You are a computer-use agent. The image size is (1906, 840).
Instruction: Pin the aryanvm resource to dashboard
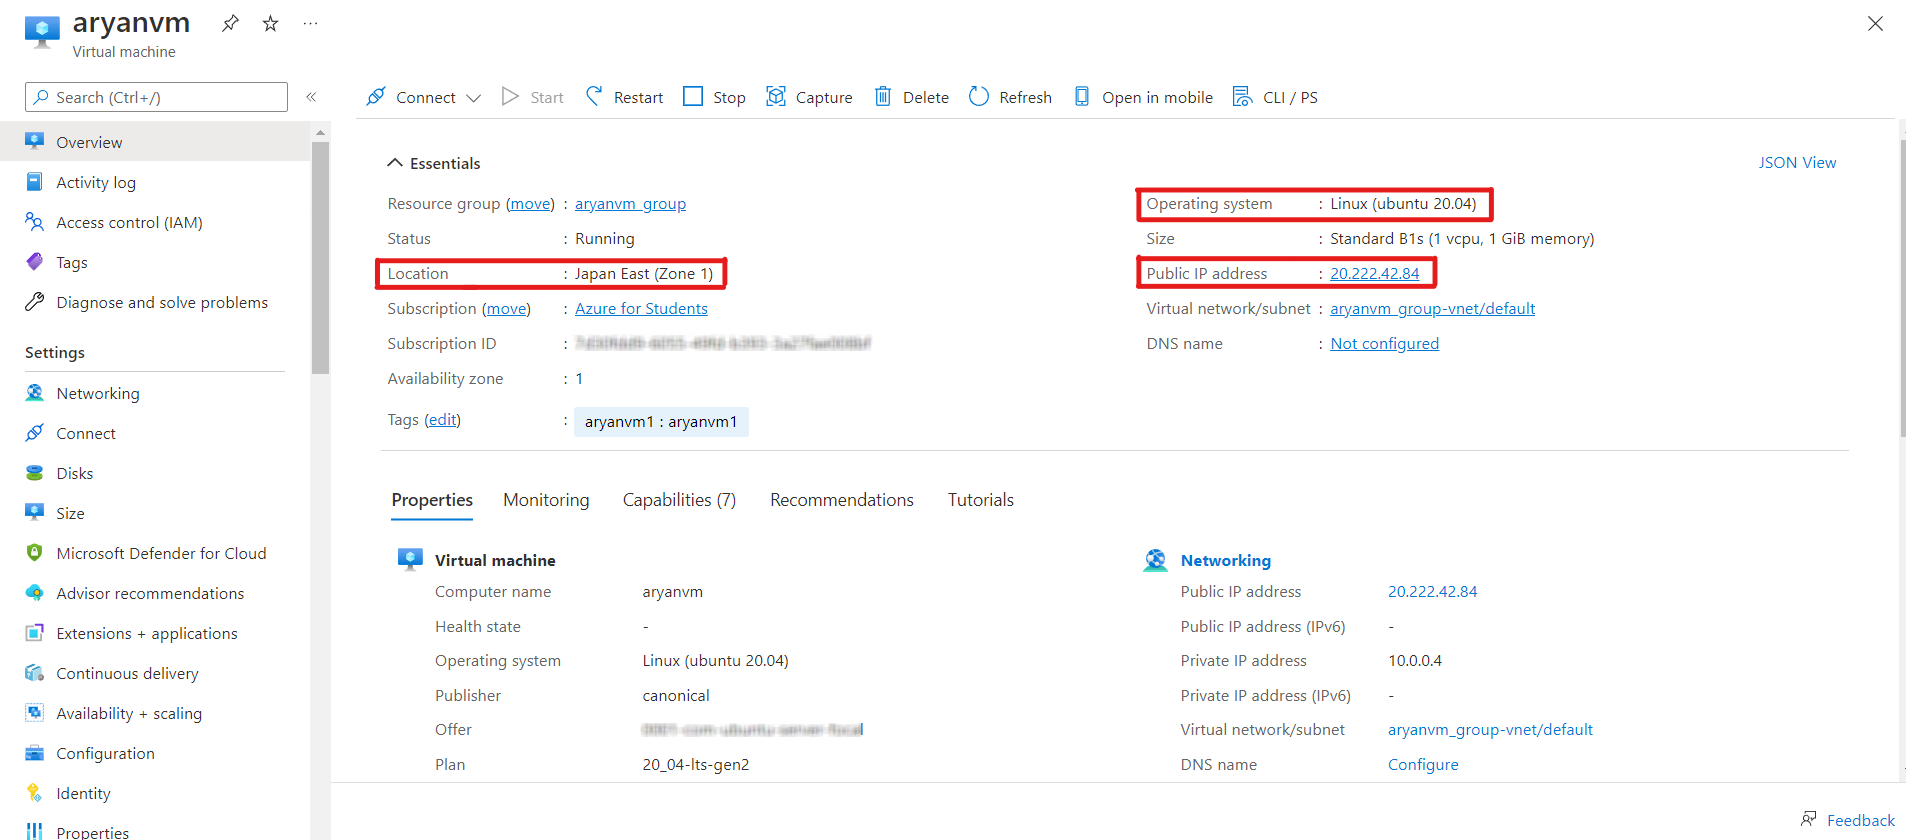tap(230, 23)
